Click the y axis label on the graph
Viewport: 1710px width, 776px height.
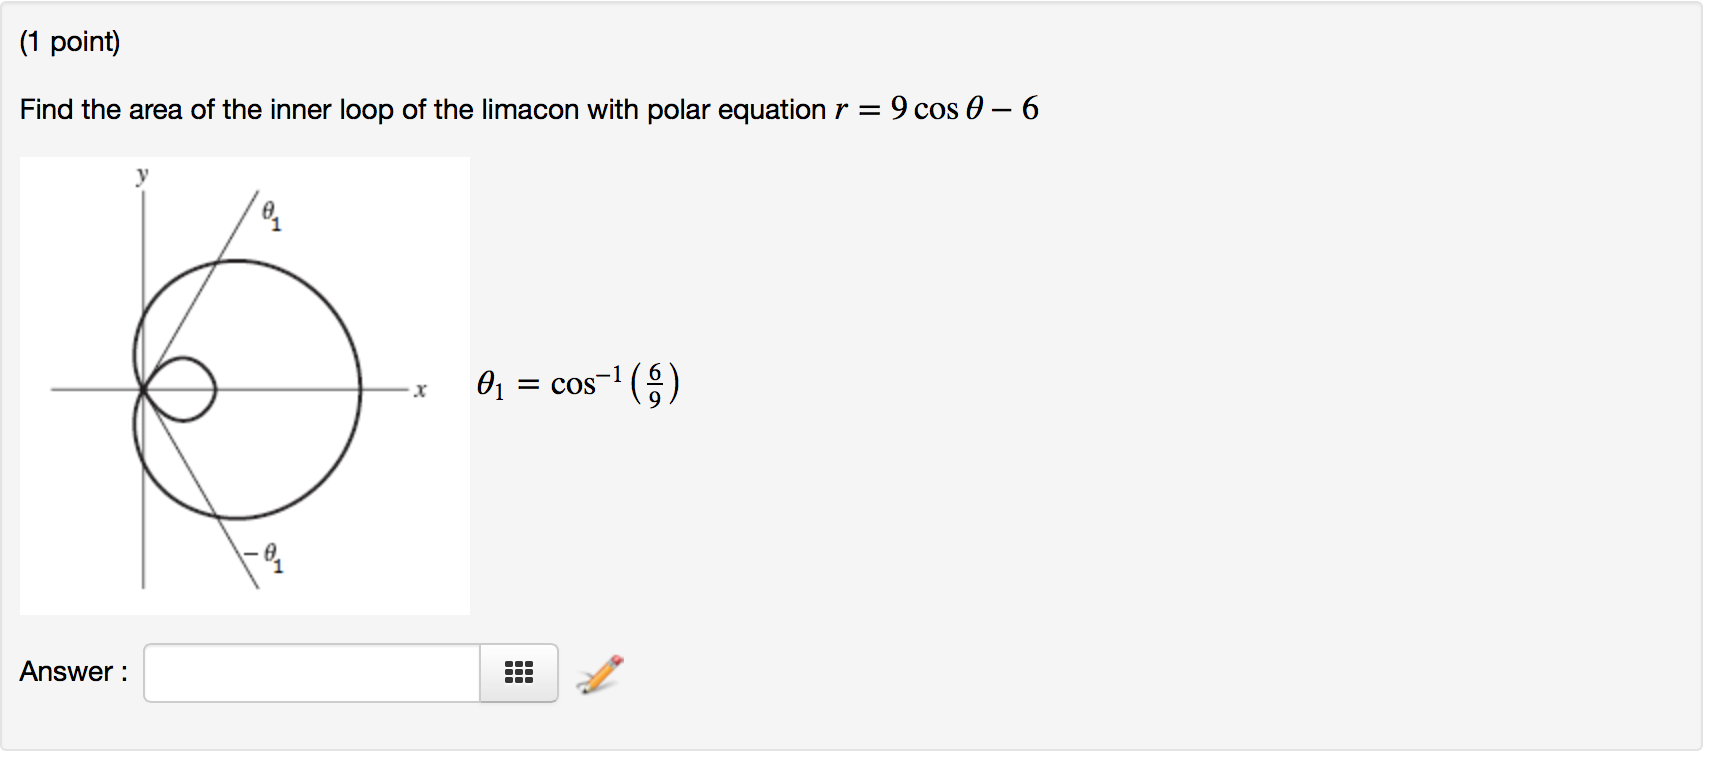(x=142, y=176)
